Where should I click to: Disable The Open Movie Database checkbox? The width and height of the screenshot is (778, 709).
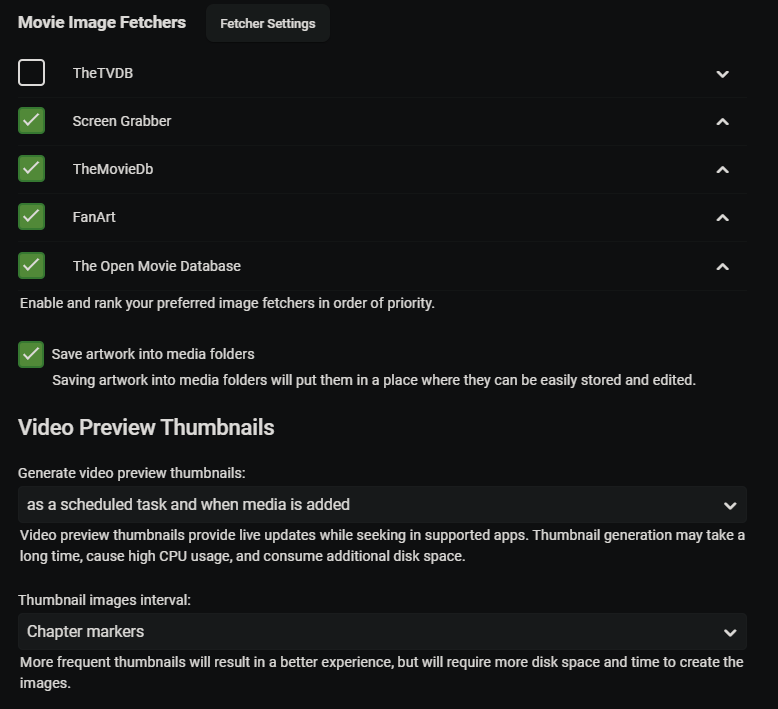pyautogui.click(x=31, y=266)
